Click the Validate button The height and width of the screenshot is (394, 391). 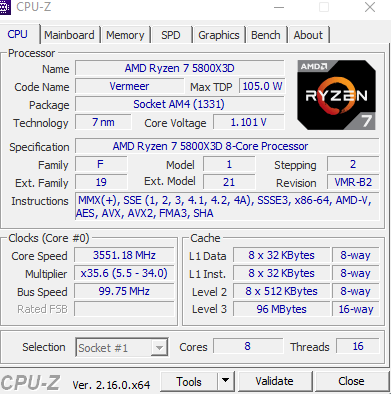point(275,381)
